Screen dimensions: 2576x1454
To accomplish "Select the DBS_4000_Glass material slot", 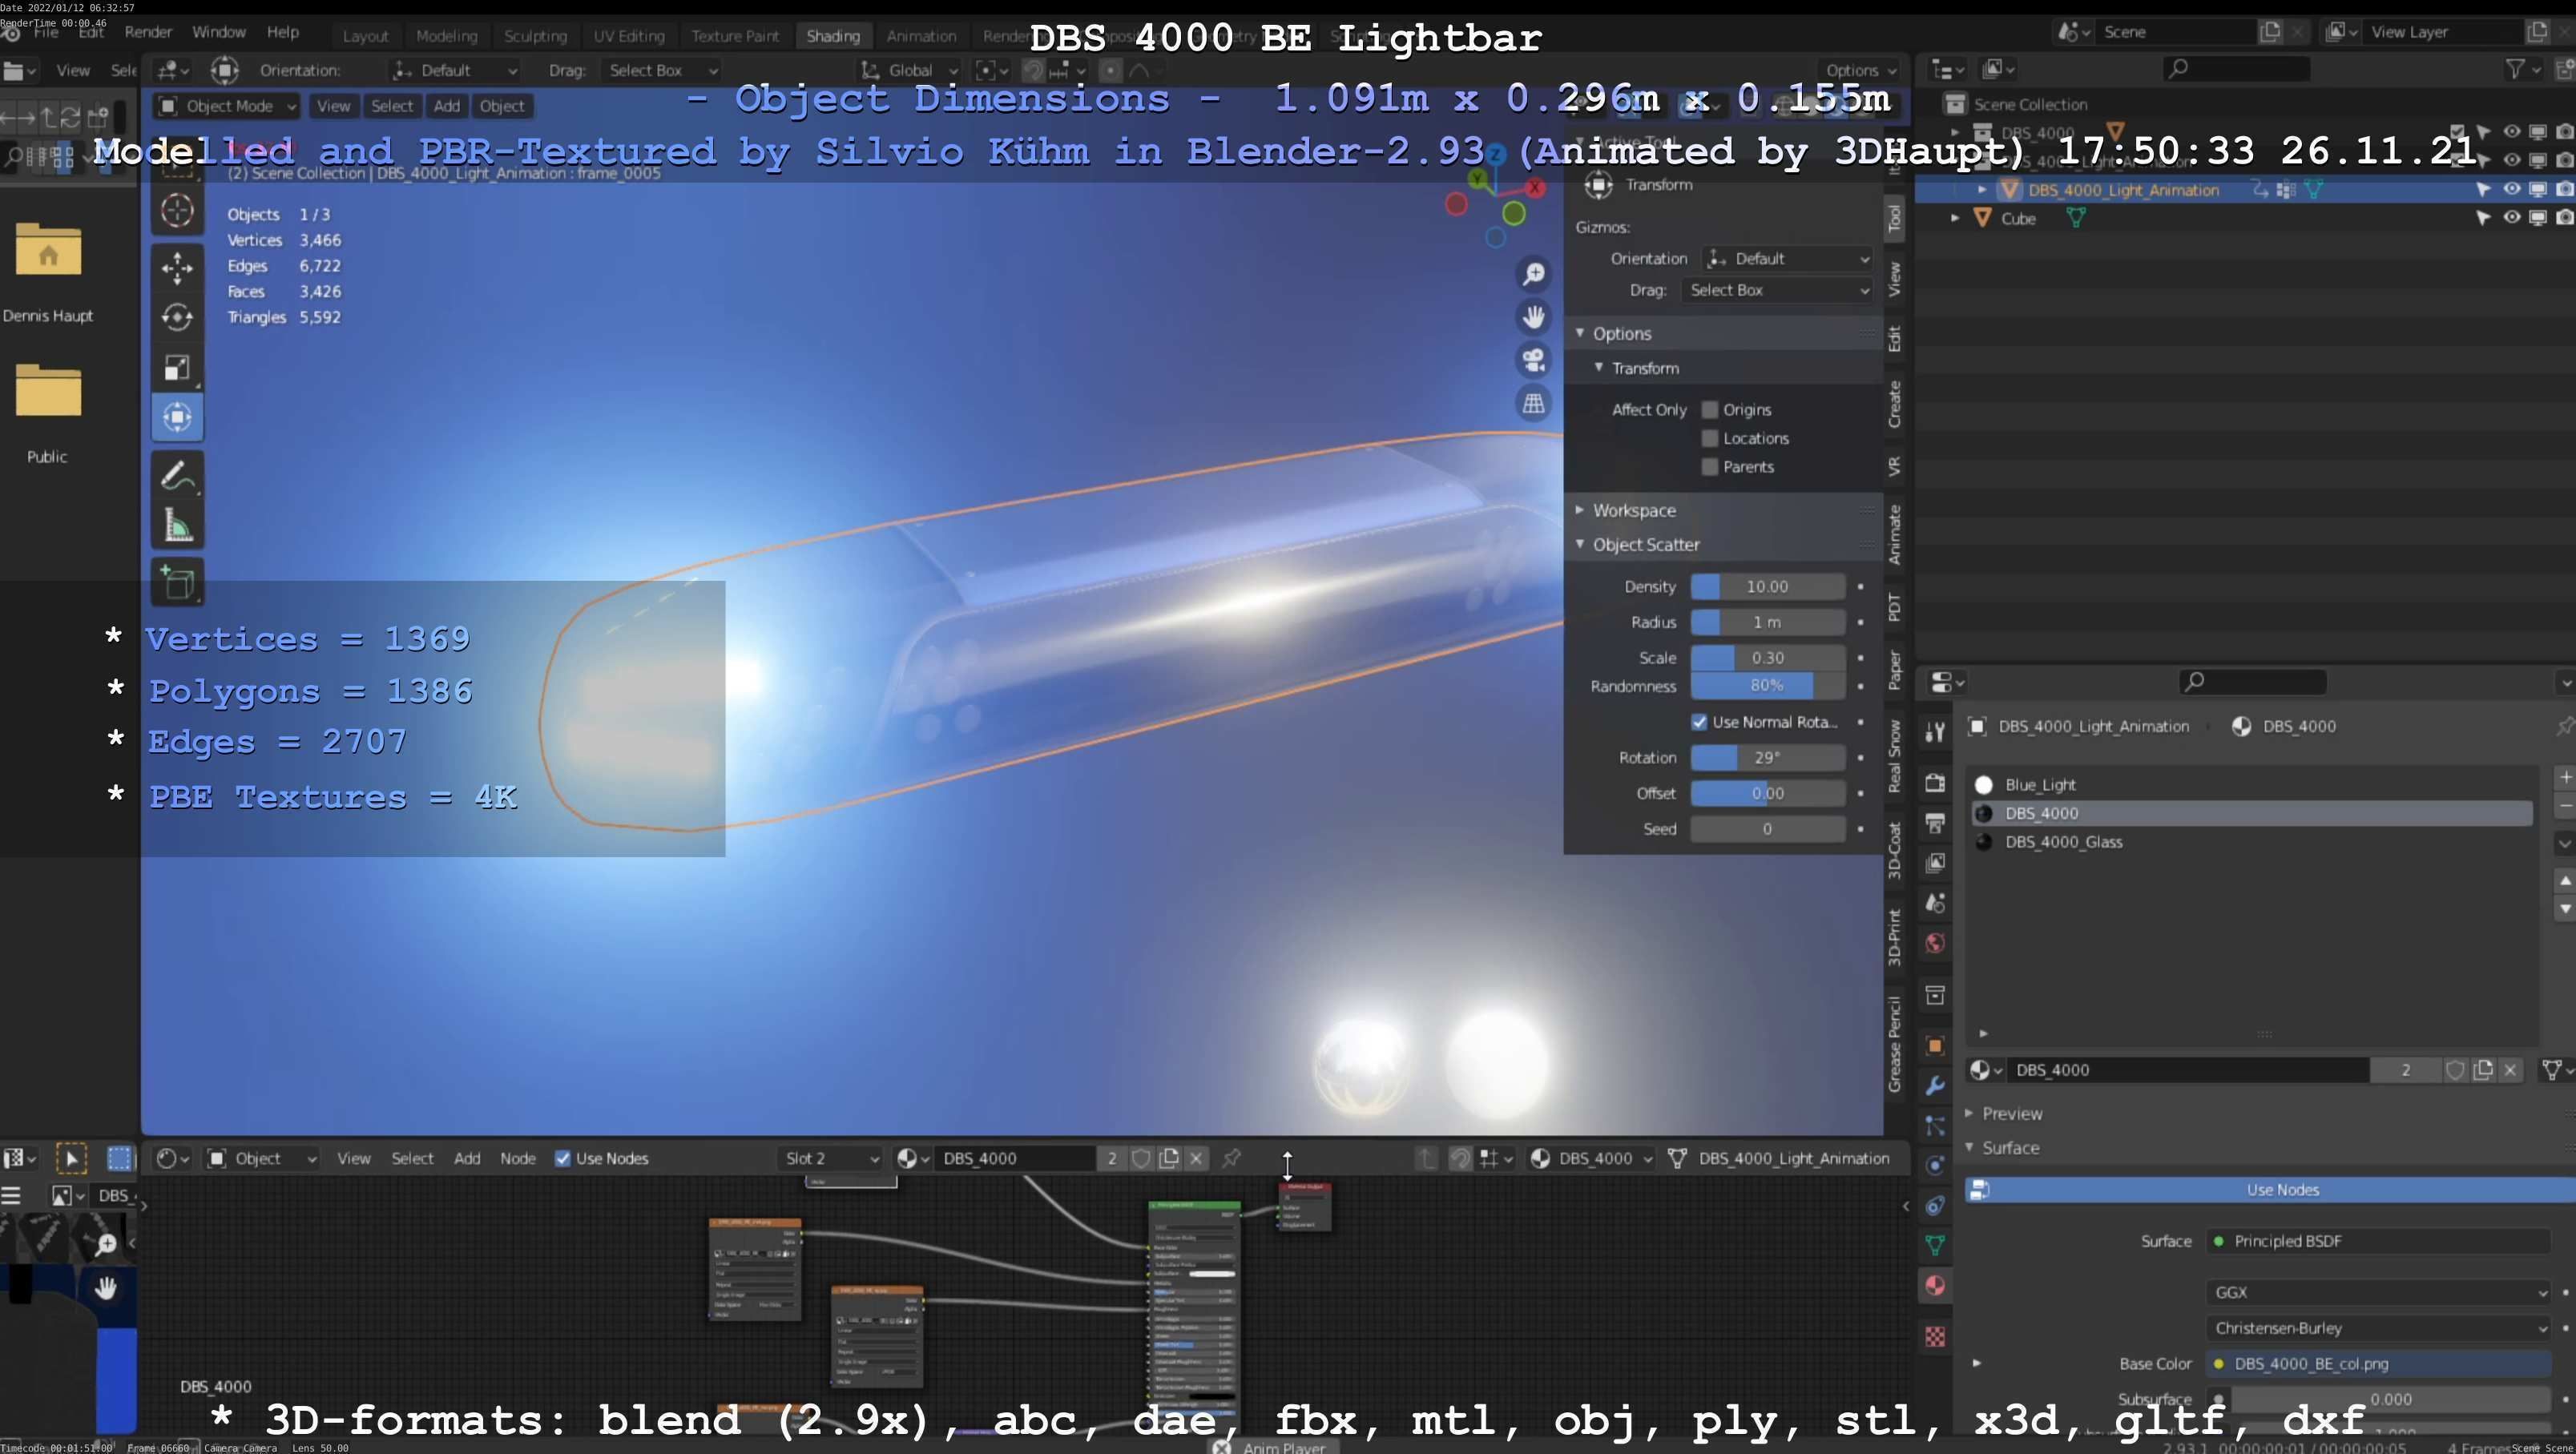I will 2252,842.
